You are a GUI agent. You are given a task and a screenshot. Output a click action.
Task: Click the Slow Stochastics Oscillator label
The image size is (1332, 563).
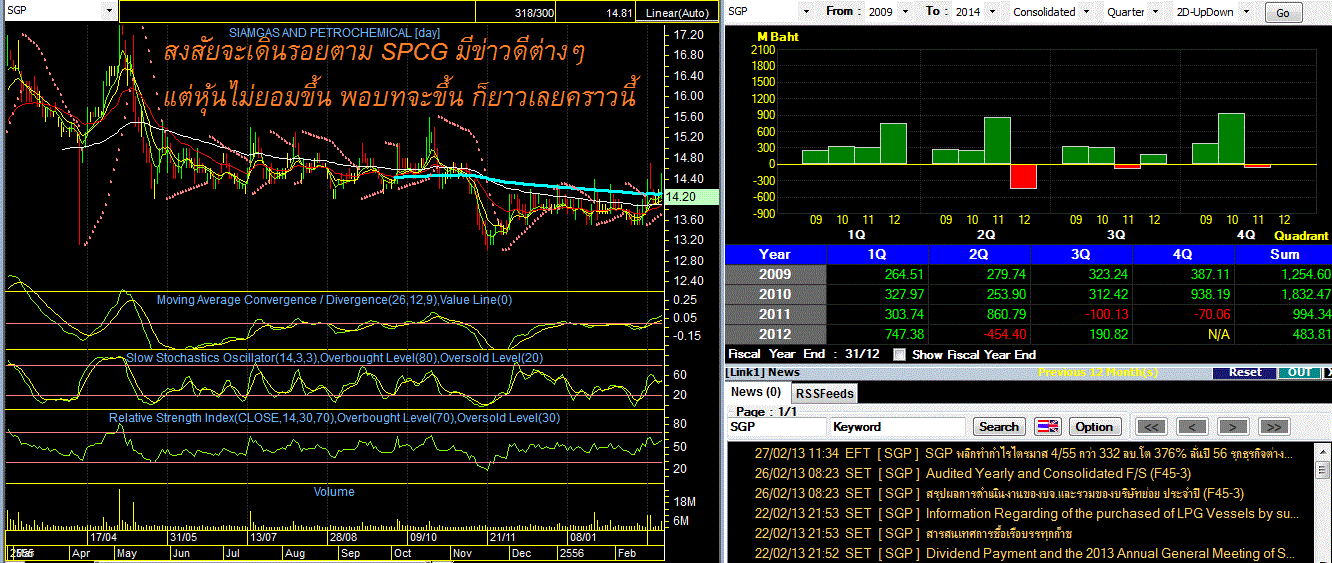335,358
